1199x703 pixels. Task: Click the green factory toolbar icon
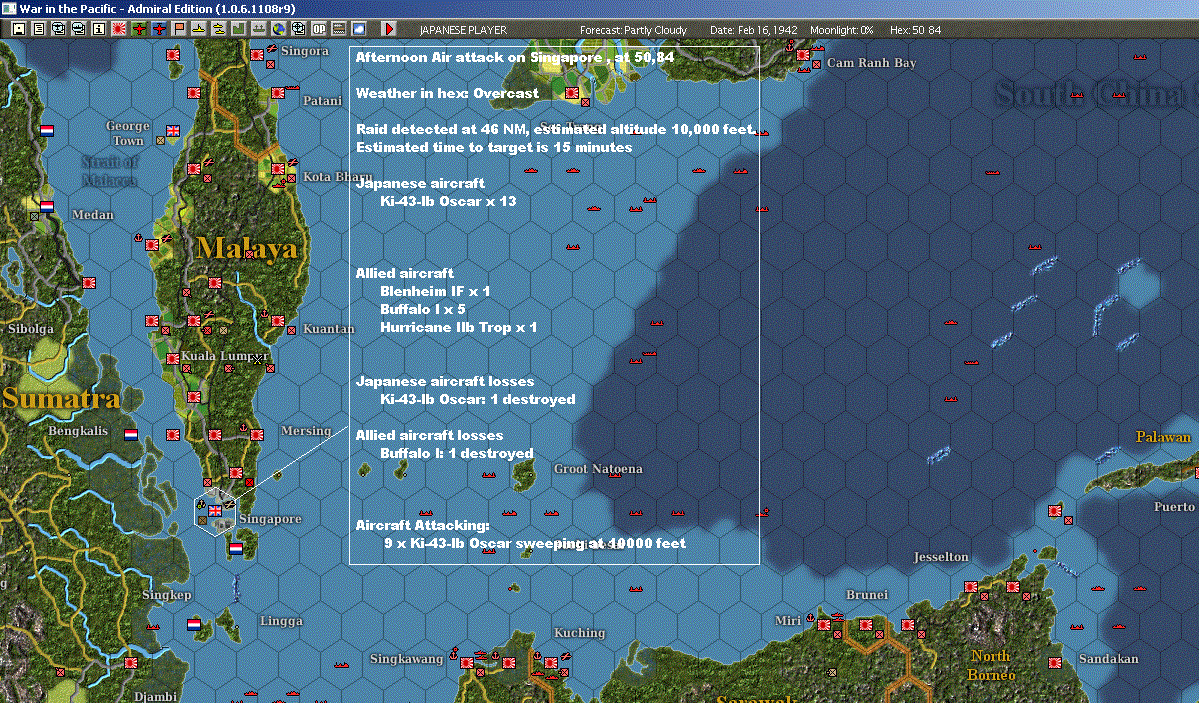[239, 29]
